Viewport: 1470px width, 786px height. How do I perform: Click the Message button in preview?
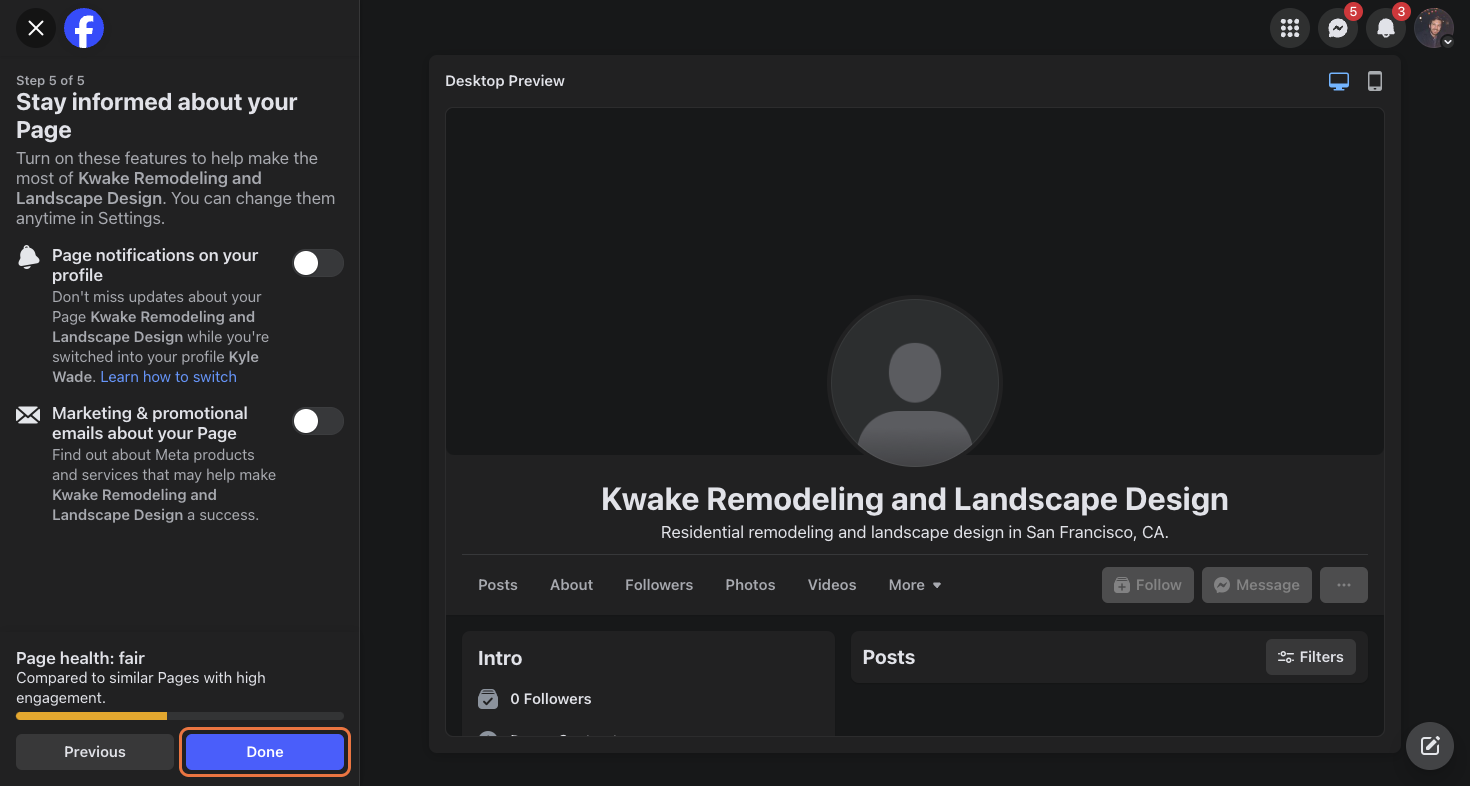(1257, 585)
